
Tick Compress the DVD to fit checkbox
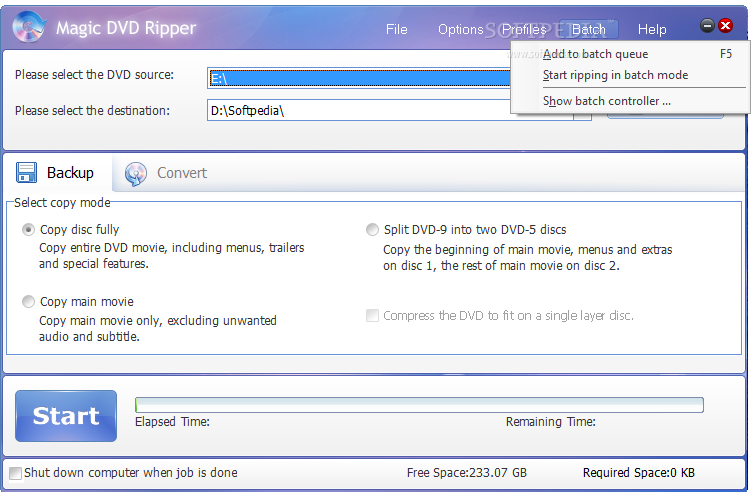372,316
